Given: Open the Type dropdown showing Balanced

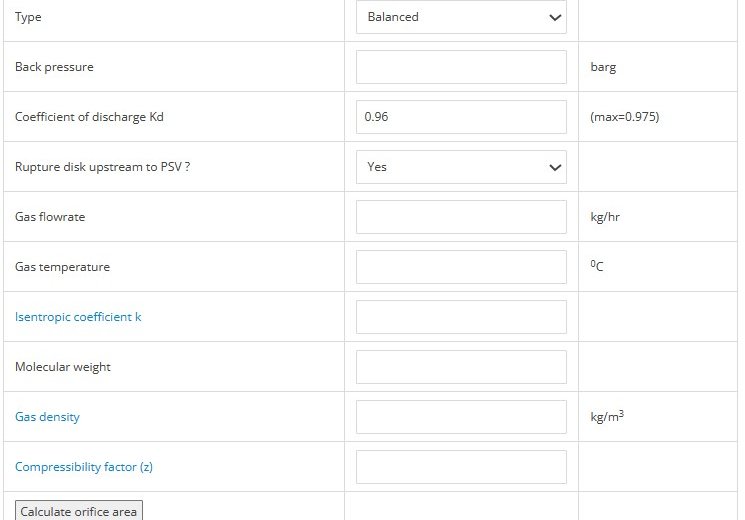Looking at the screenshot, I should (x=461, y=17).
